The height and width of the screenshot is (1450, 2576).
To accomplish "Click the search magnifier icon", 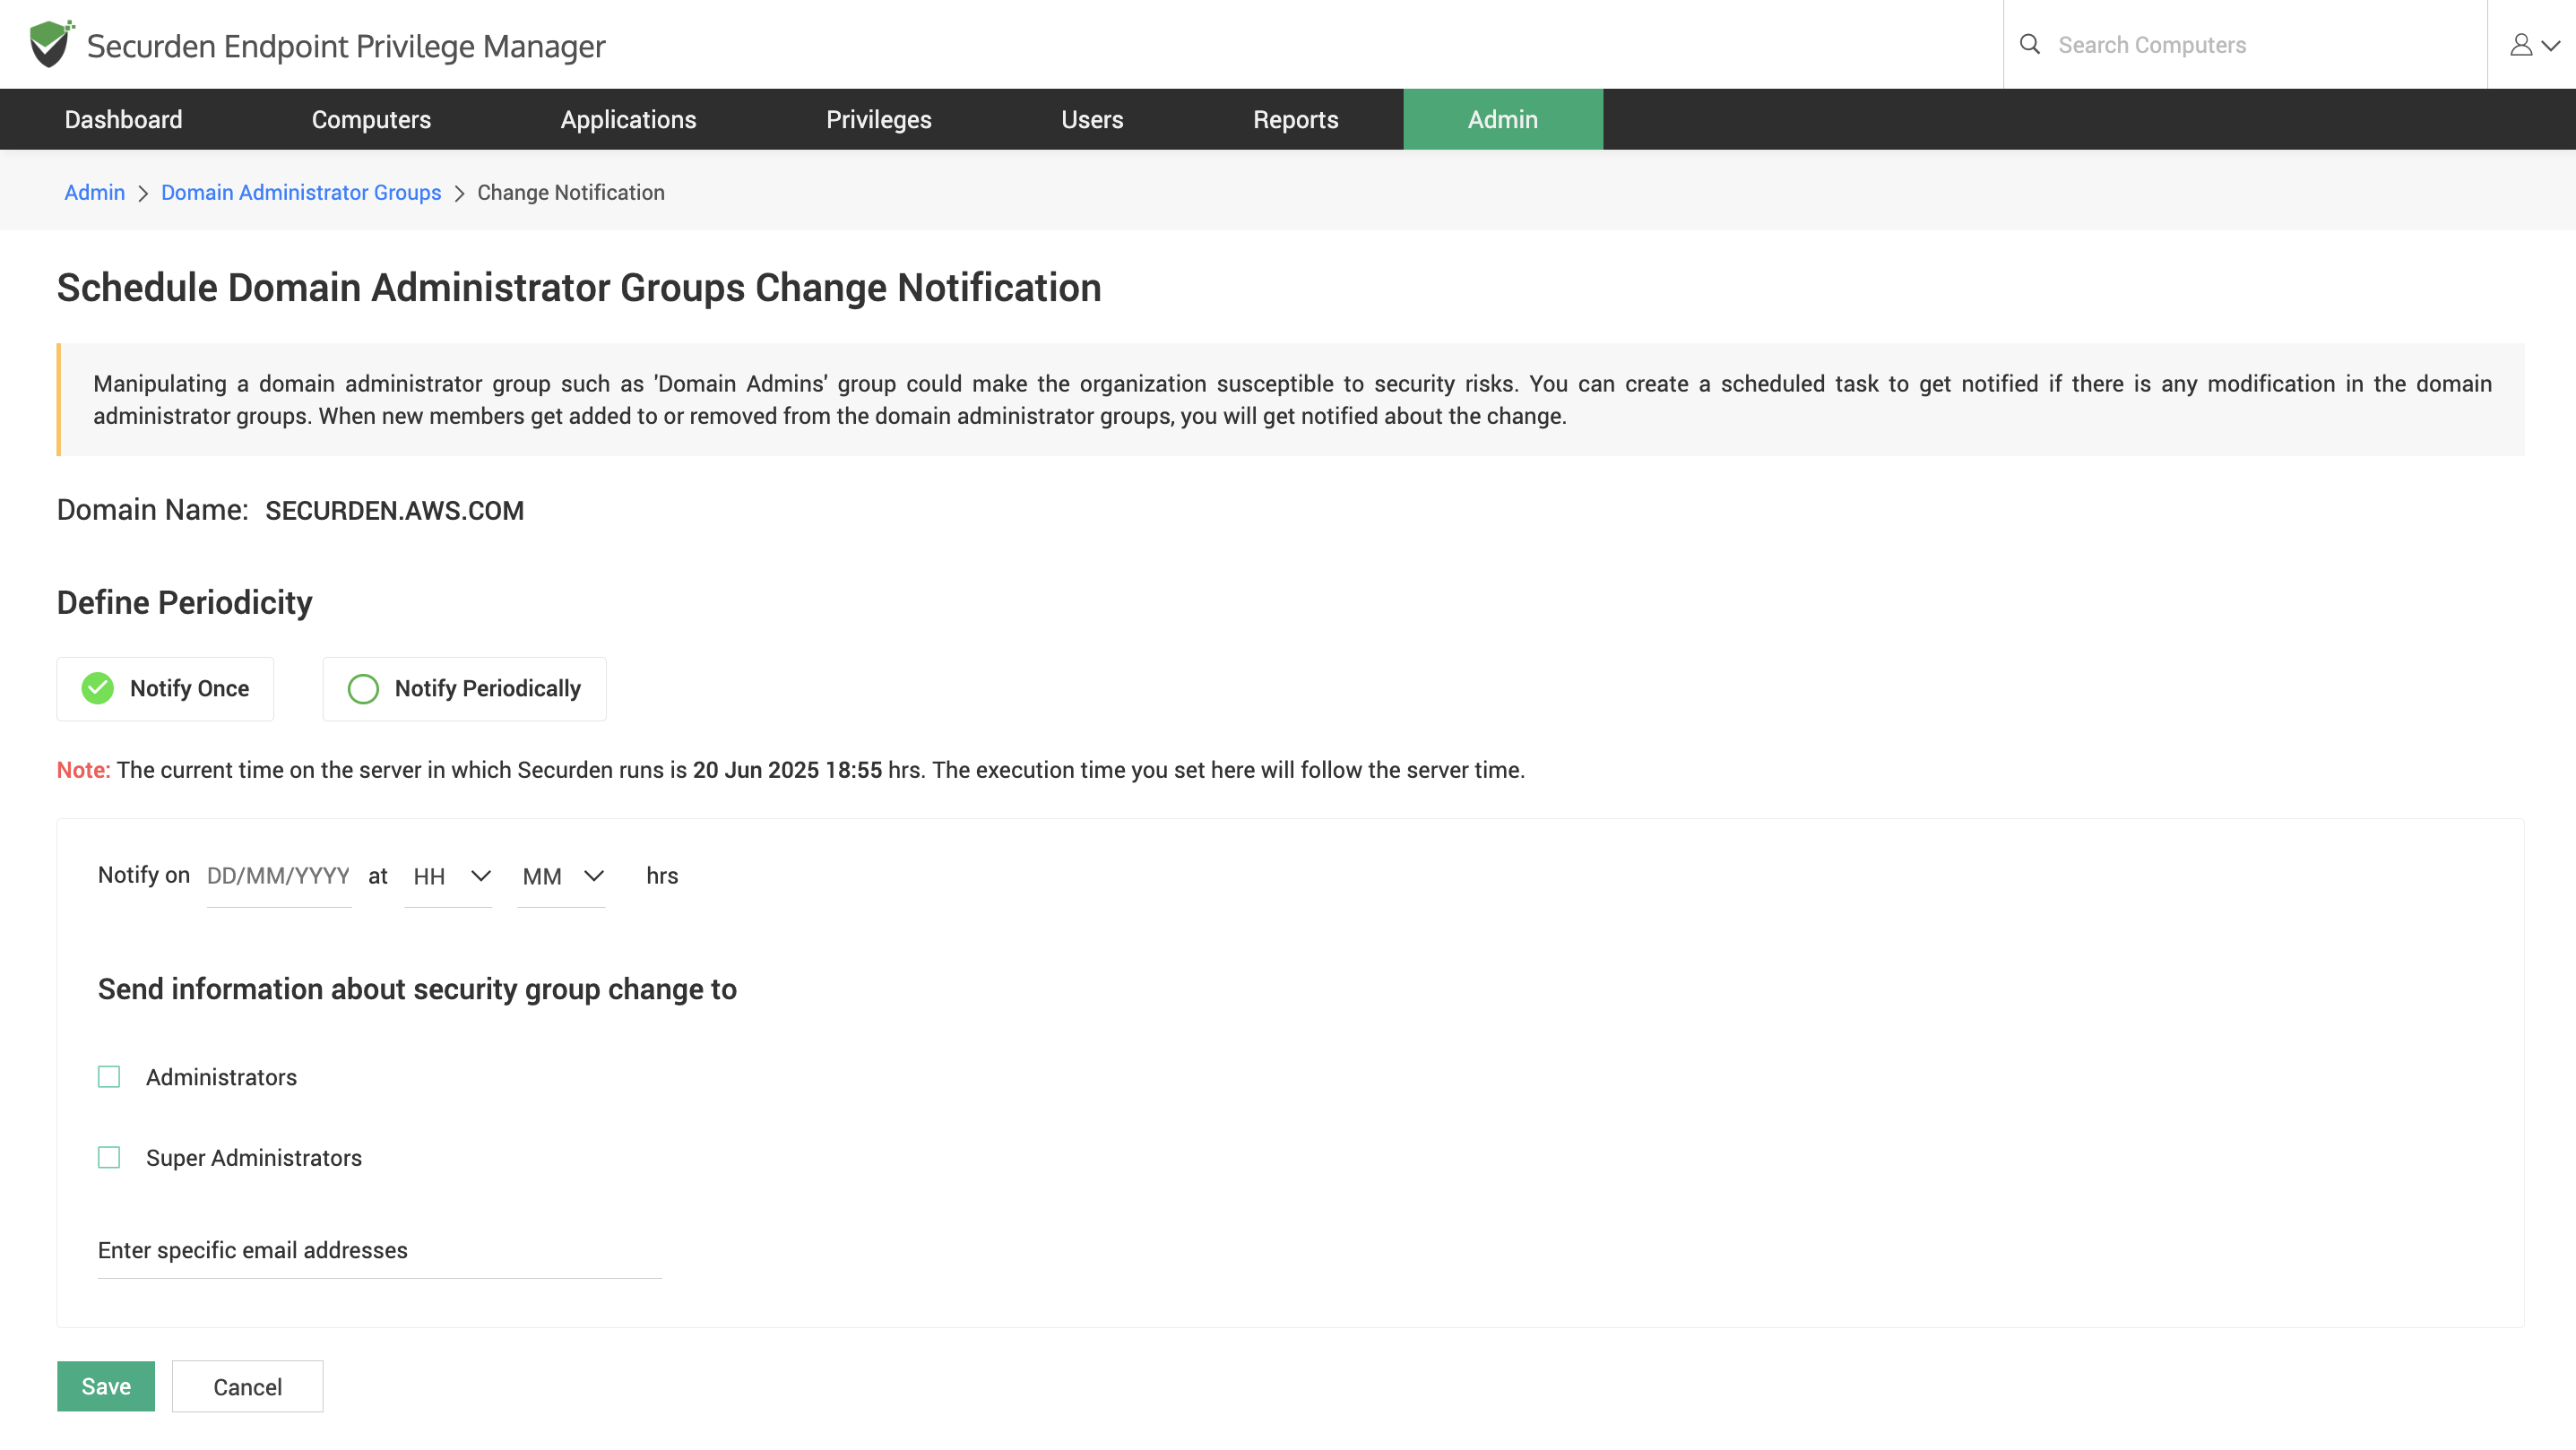I will tap(2030, 44).
